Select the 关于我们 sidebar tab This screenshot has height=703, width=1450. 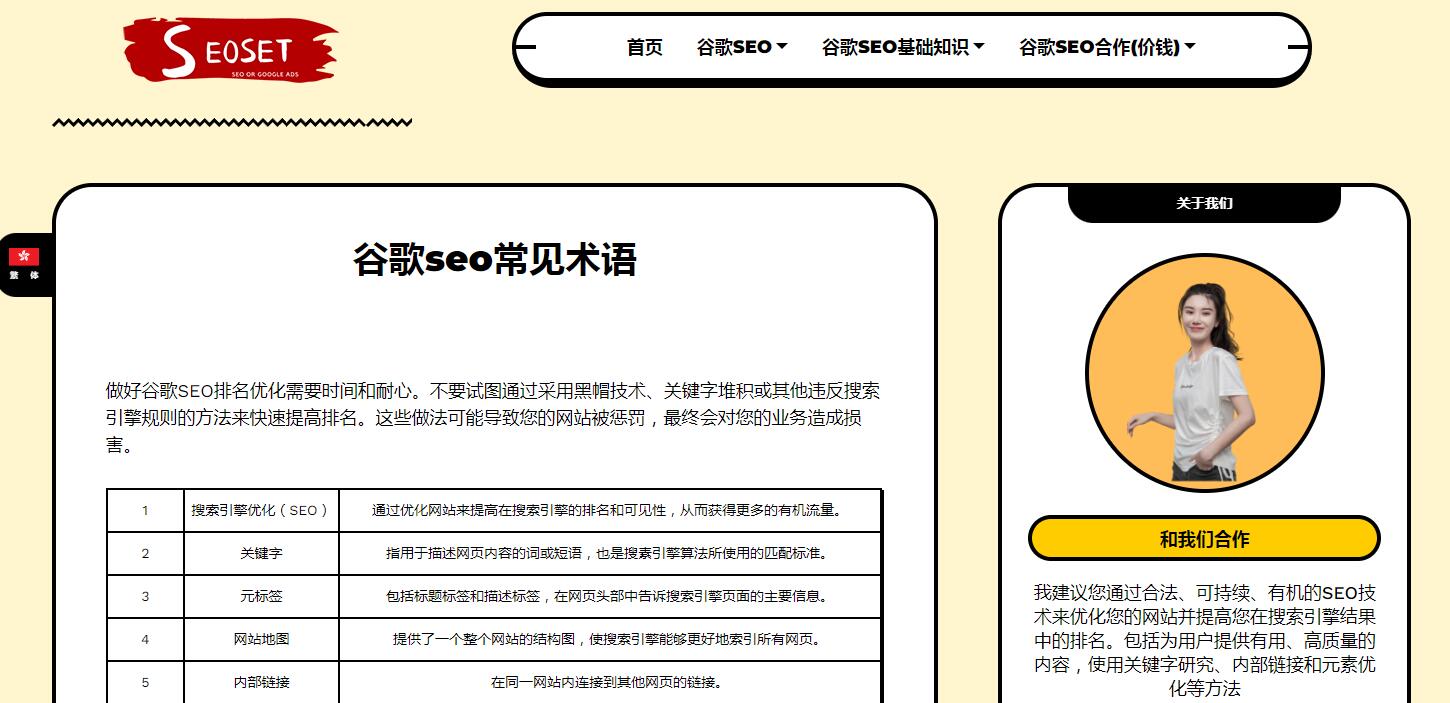click(1204, 203)
